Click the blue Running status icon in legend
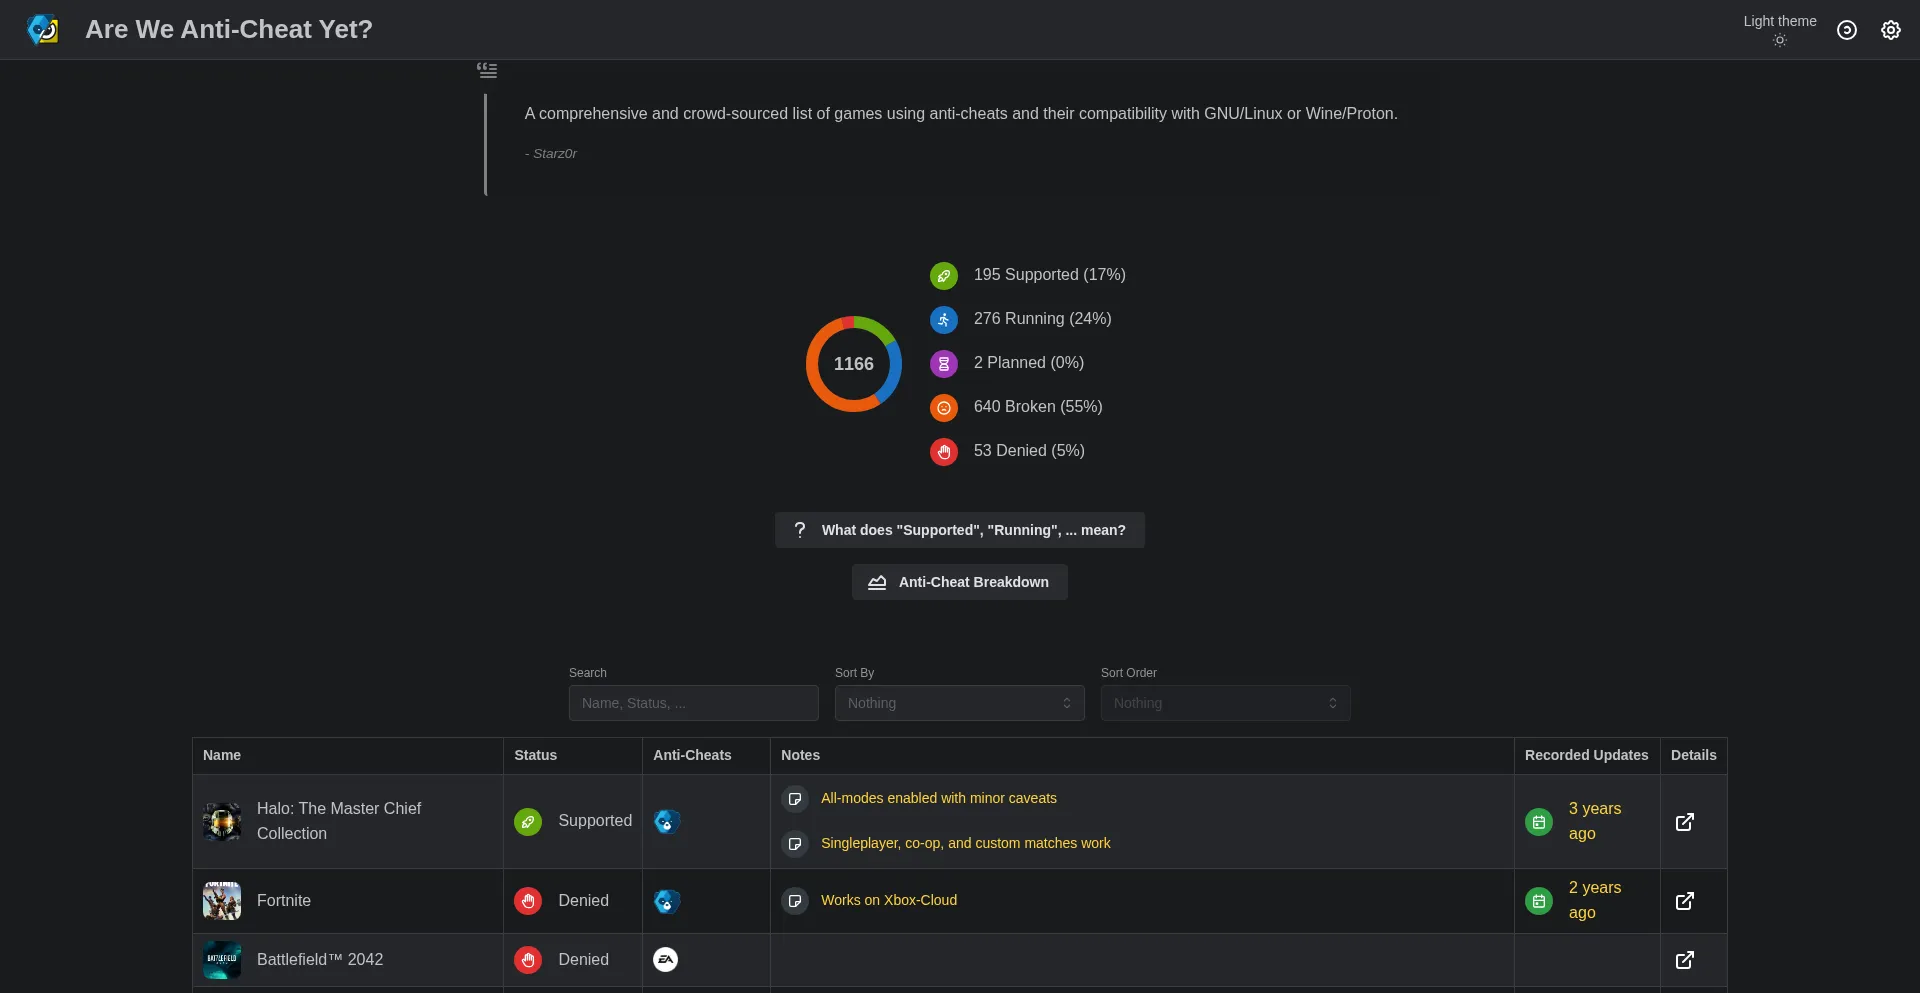This screenshot has width=1920, height=993. click(x=944, y=320)
